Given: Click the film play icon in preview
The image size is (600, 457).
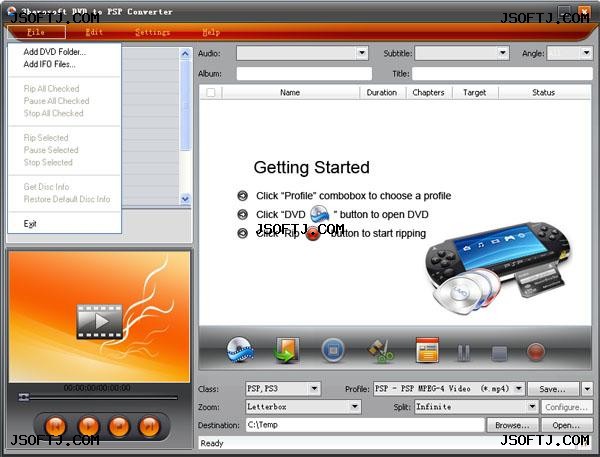Looking at the screenshot, I should click(x=99, y=322).
